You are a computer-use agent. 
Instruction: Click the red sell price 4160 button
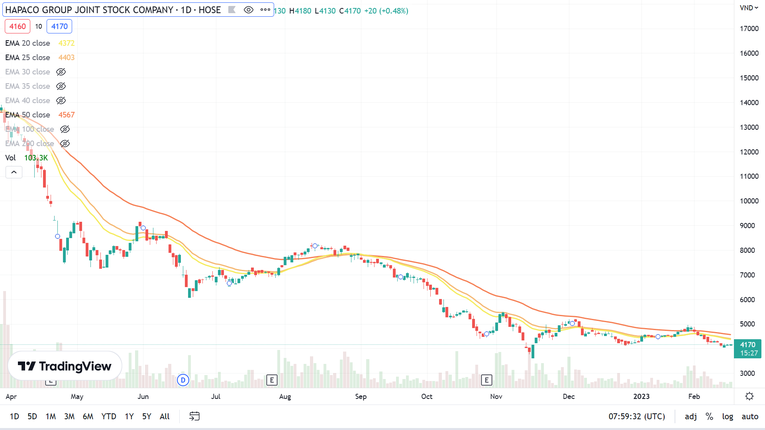[17, 27]
